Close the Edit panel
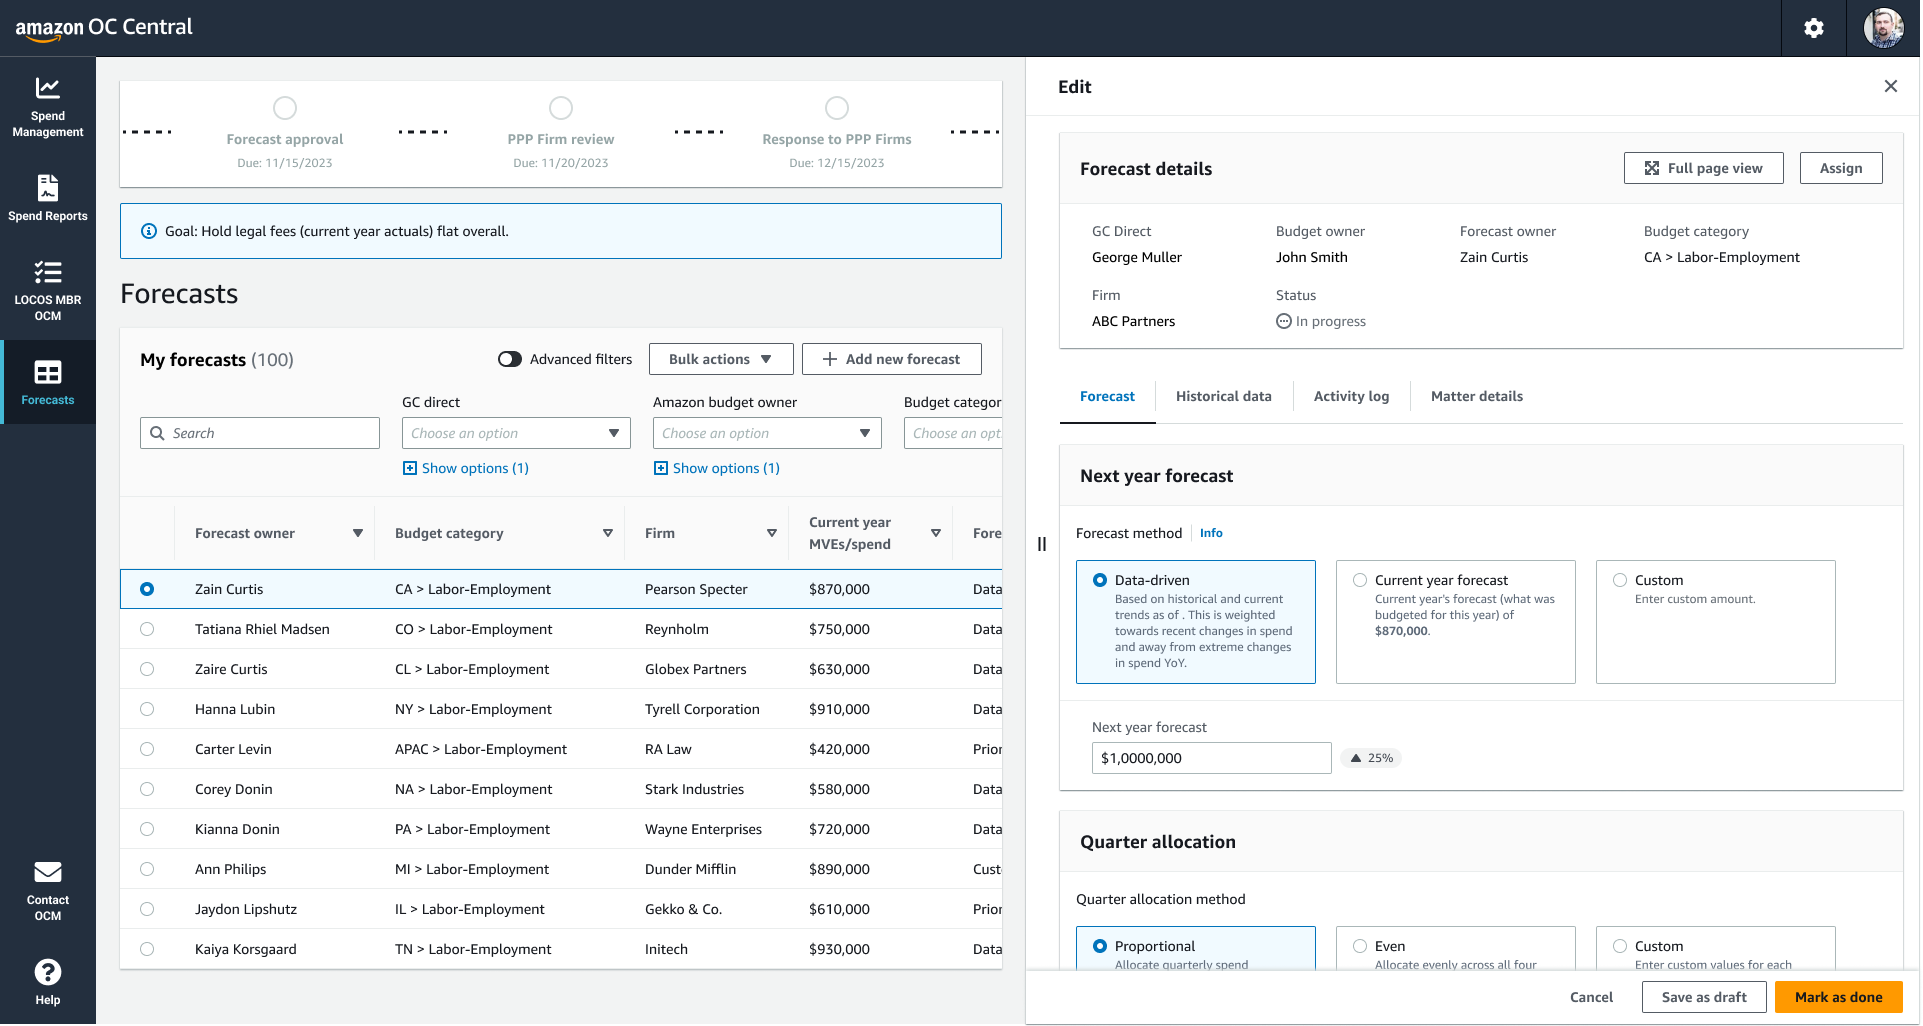This screenshot has width=1923, height=1026. pos(1890,86)
